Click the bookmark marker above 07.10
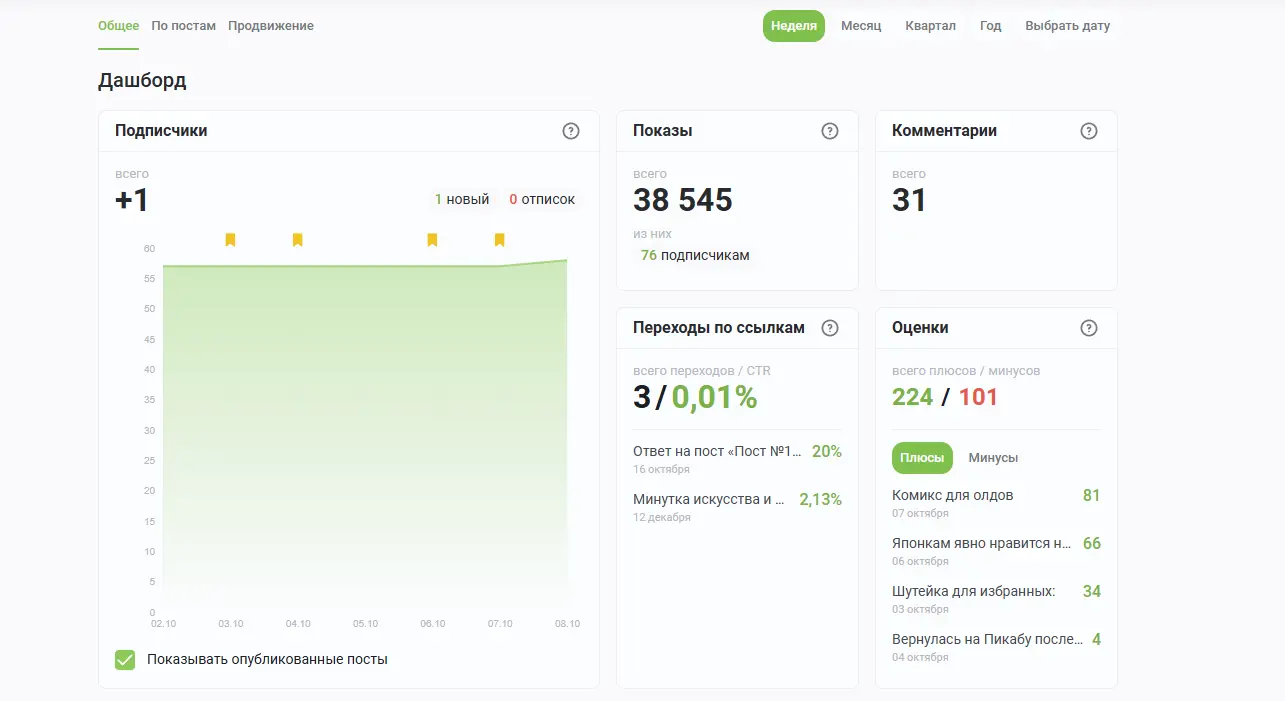Screen dimensions: 1285x701 click(499, 240)
